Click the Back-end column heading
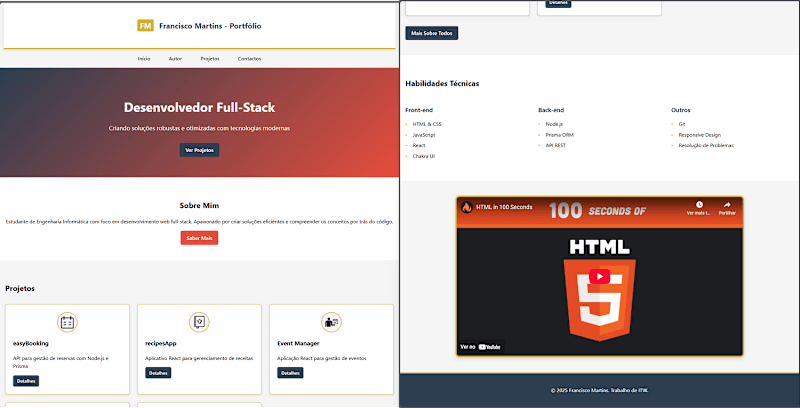The height and width of the screenshot is (408, 800). (551, 110)
